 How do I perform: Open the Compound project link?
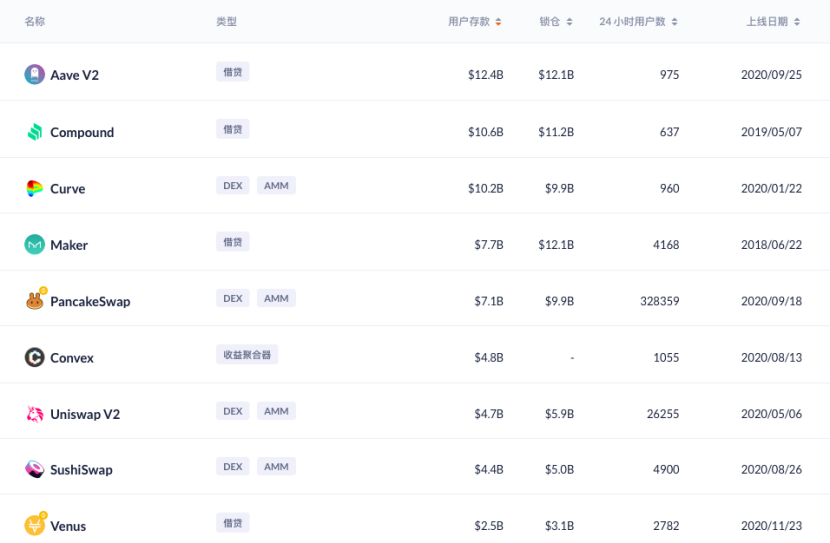tap(82, 132)
